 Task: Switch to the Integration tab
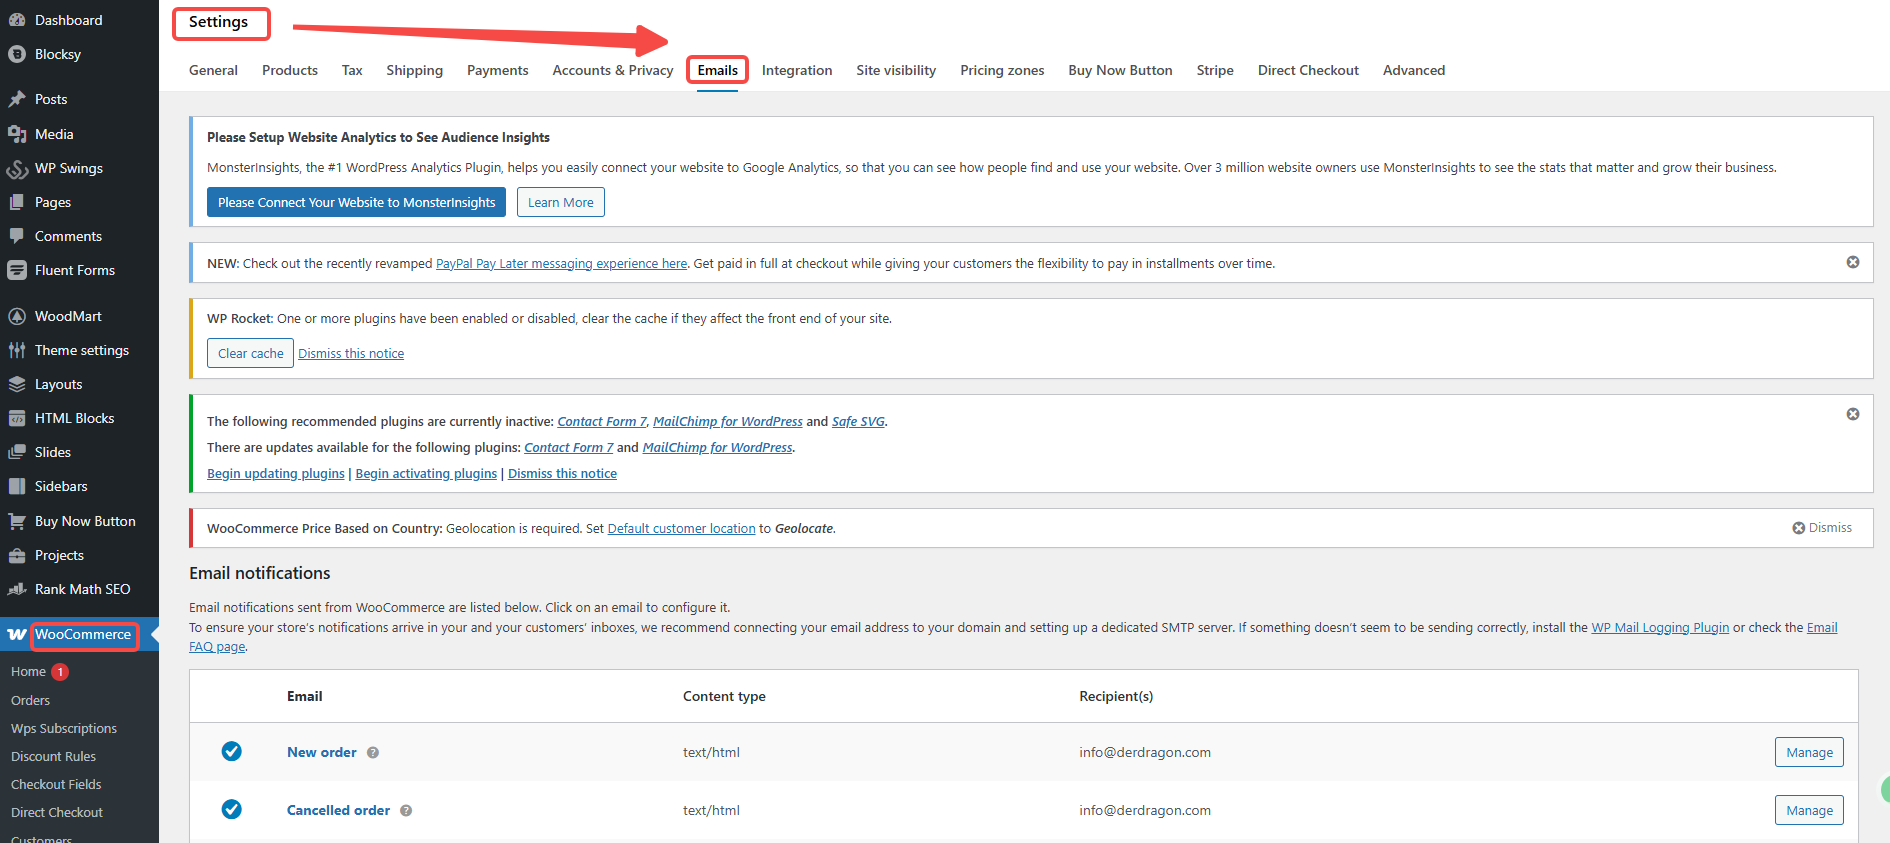(797, 70)
